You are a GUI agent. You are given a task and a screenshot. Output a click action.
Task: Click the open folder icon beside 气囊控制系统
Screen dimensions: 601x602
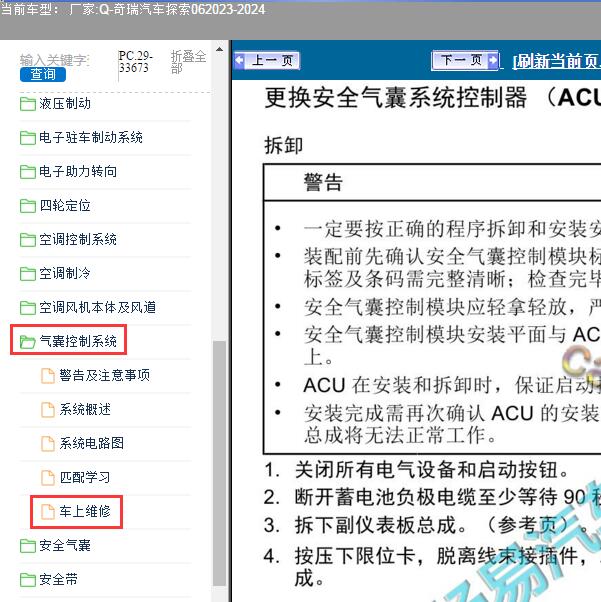[28, 341]
